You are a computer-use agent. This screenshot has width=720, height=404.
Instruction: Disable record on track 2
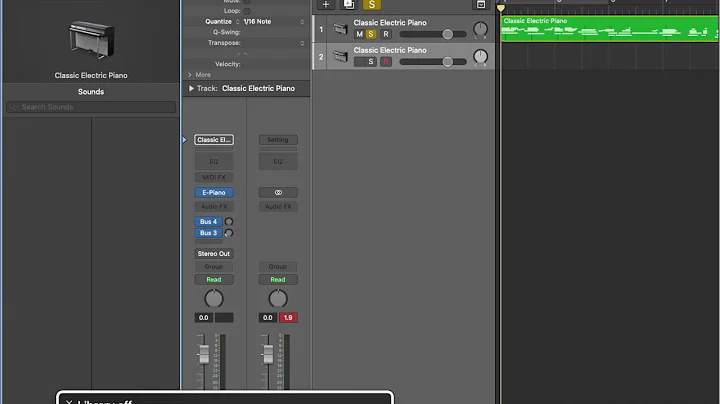[386, 62]
